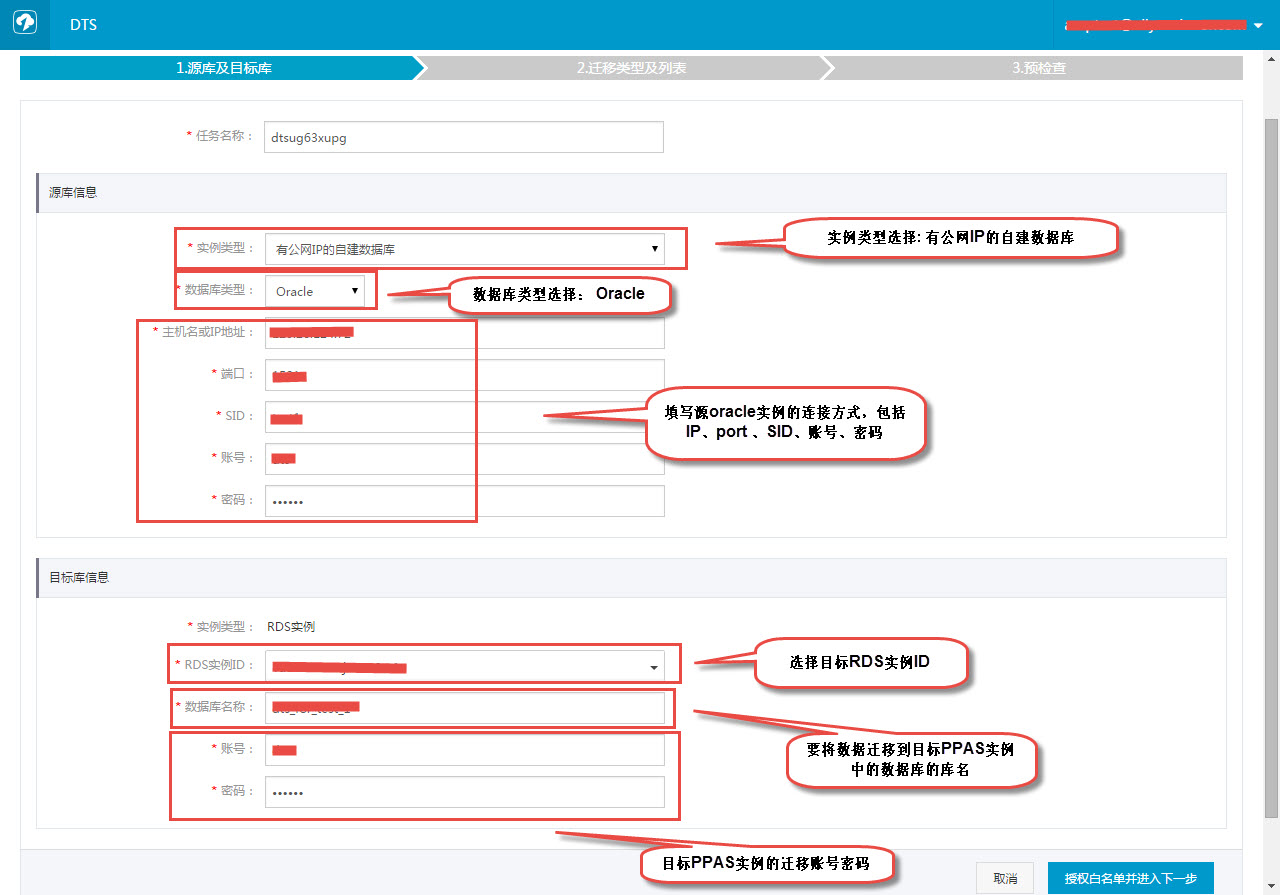The image size is (1280, 895).
Task: Open the 数据库类型 dropdown showing Oracle
Action: click(x=357, y=290)
